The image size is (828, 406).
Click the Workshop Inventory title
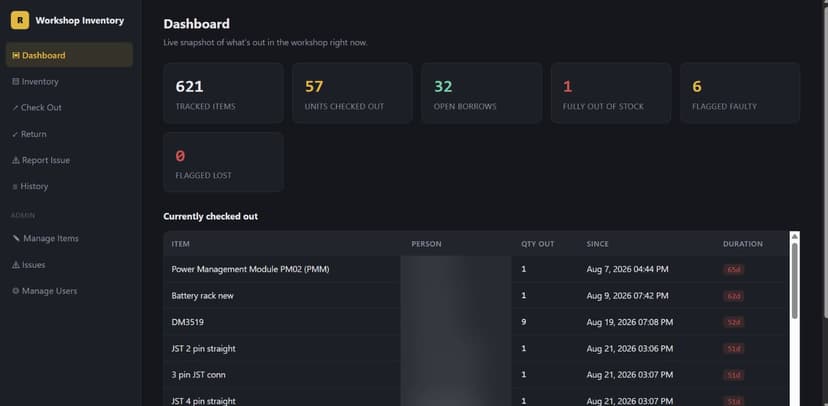point(80,21)
